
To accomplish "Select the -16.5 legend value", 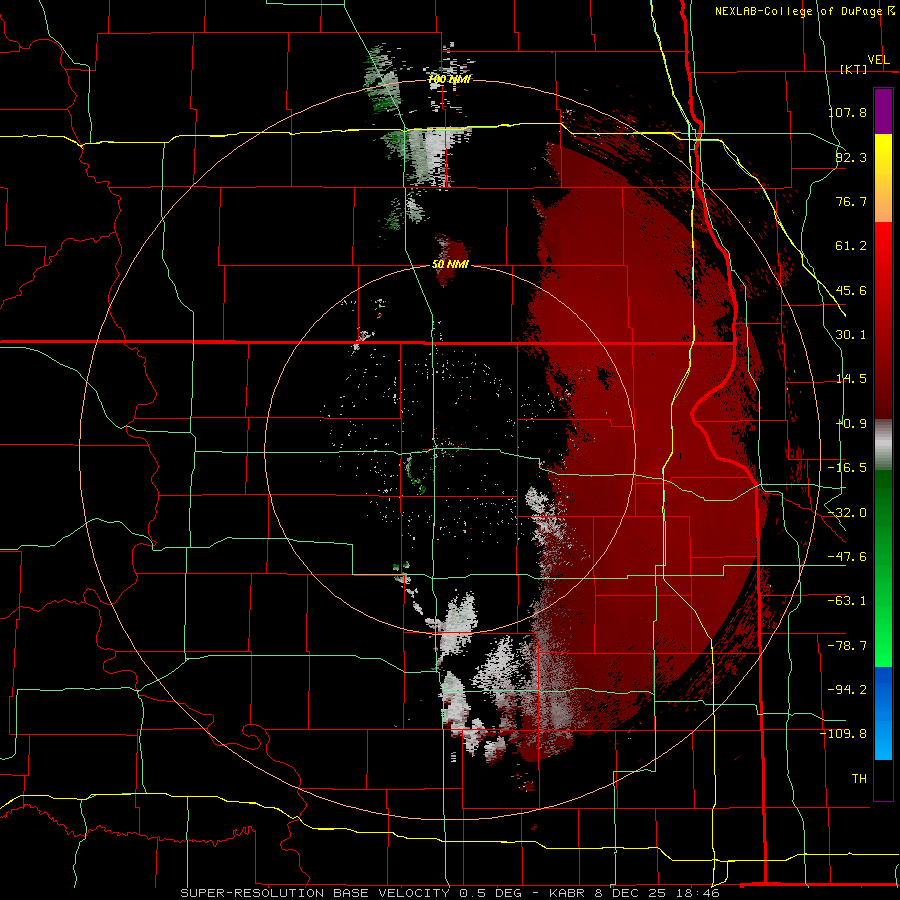I will (847, 468).
